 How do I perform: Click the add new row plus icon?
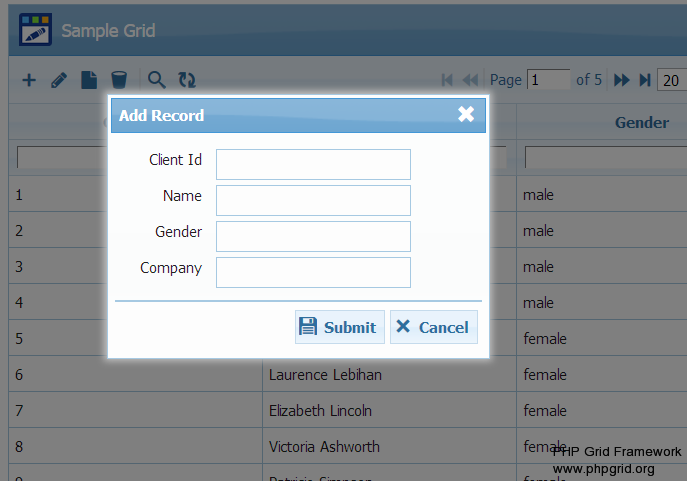29,80
